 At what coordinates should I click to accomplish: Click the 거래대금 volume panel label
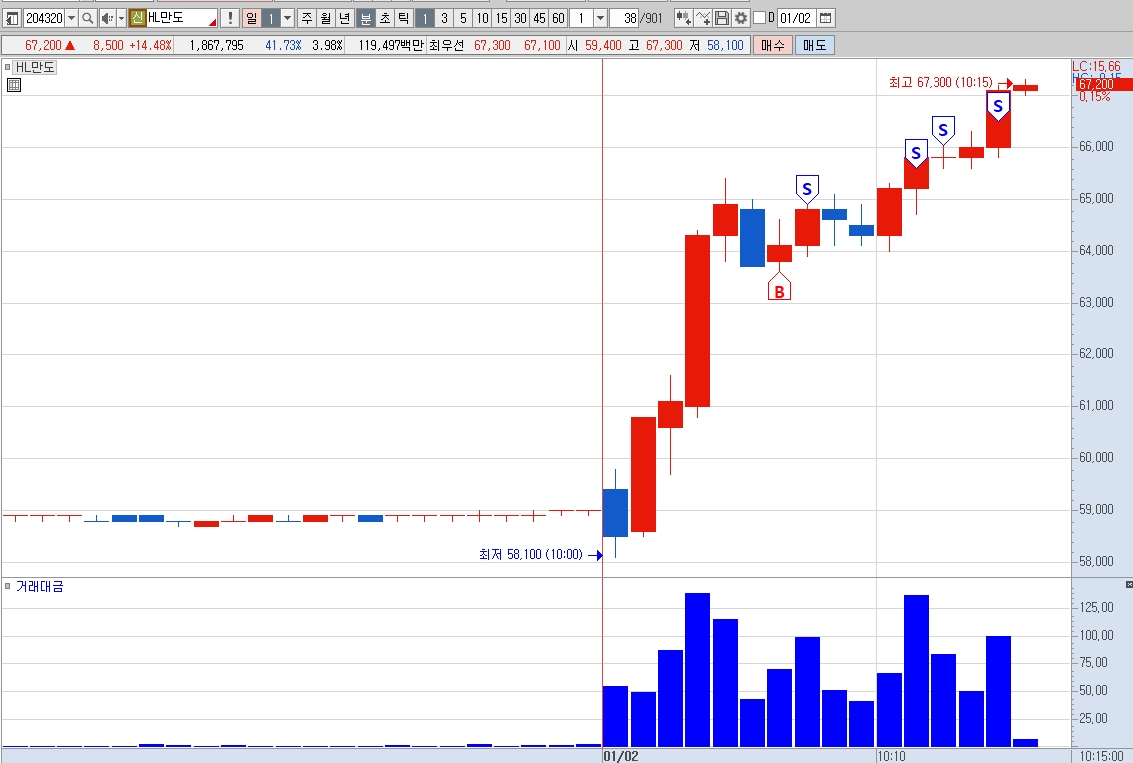click(x=40, y=586)
